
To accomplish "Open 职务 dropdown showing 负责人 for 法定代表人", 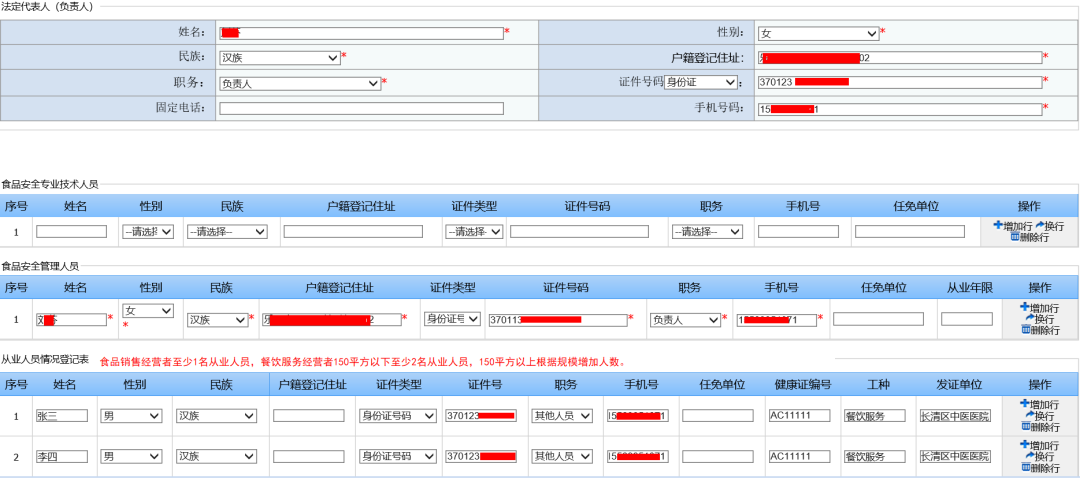I will pos(300,84).
